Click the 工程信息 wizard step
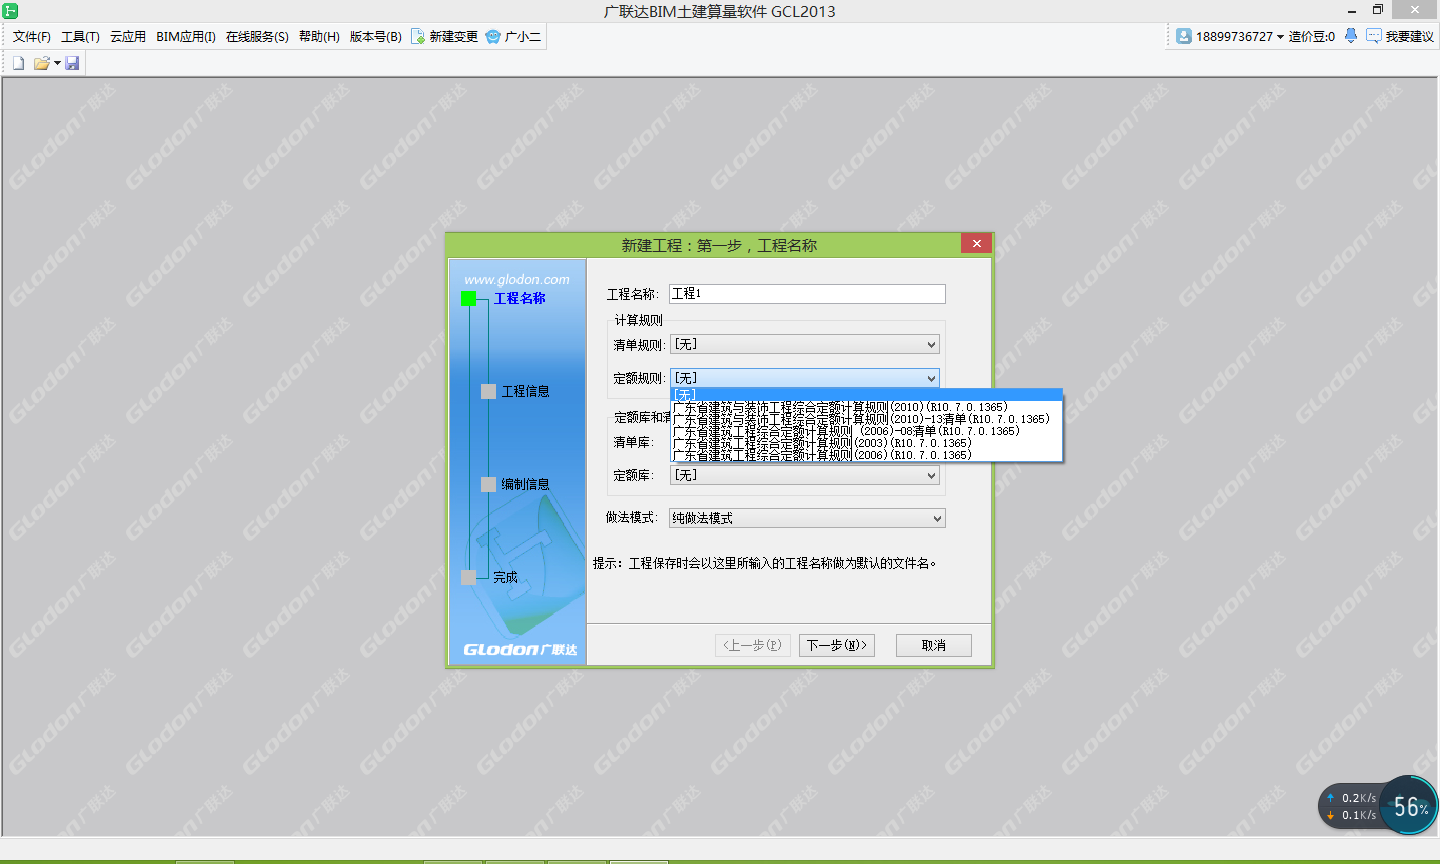This screenshot has height=864, width=1440. [x=525, y=391]
